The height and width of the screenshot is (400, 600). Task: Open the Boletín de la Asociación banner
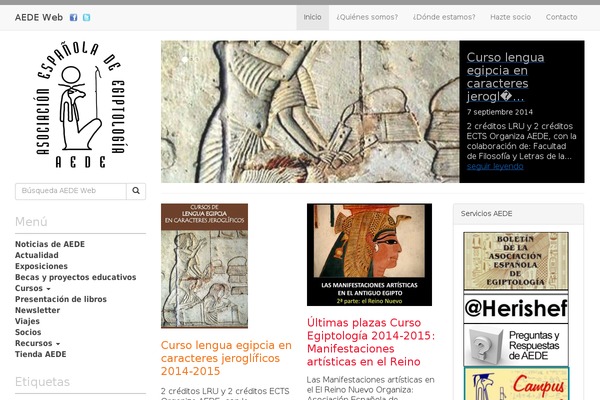pyautogui.click(x=516, y=261)
